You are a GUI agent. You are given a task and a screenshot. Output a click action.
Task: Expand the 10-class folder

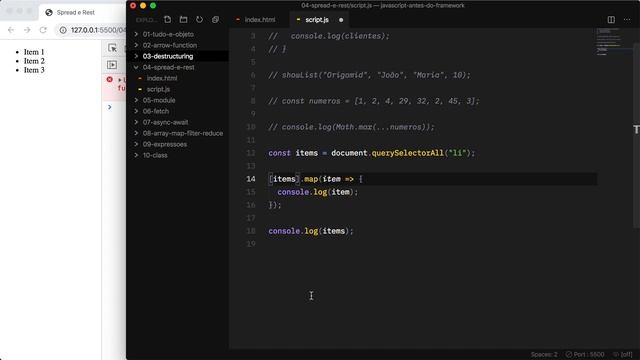coord(136,155)
